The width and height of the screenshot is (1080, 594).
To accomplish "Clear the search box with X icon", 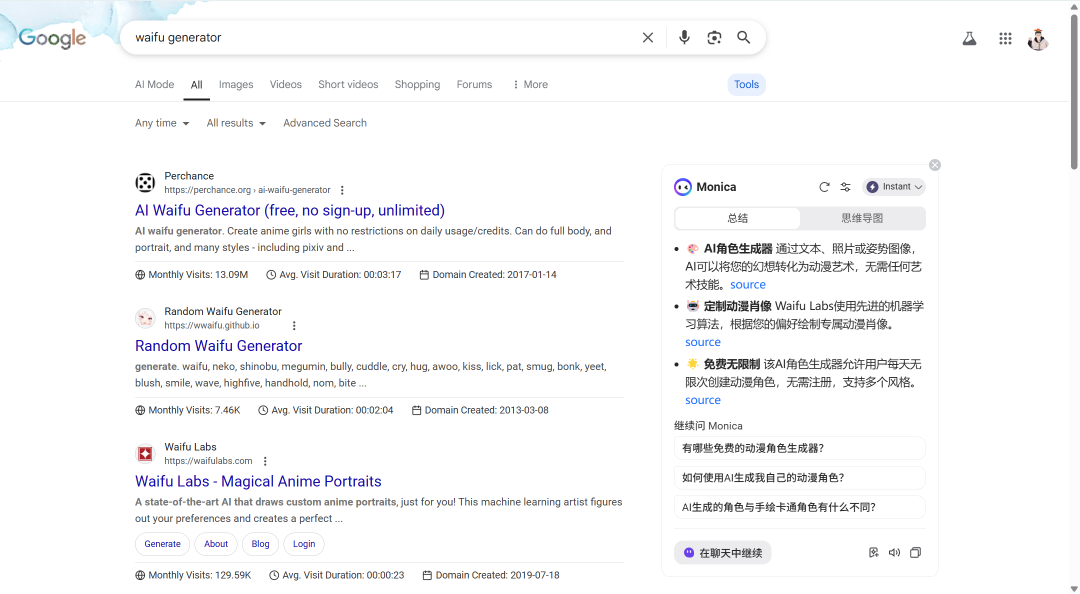I will [x=647, y=38].
